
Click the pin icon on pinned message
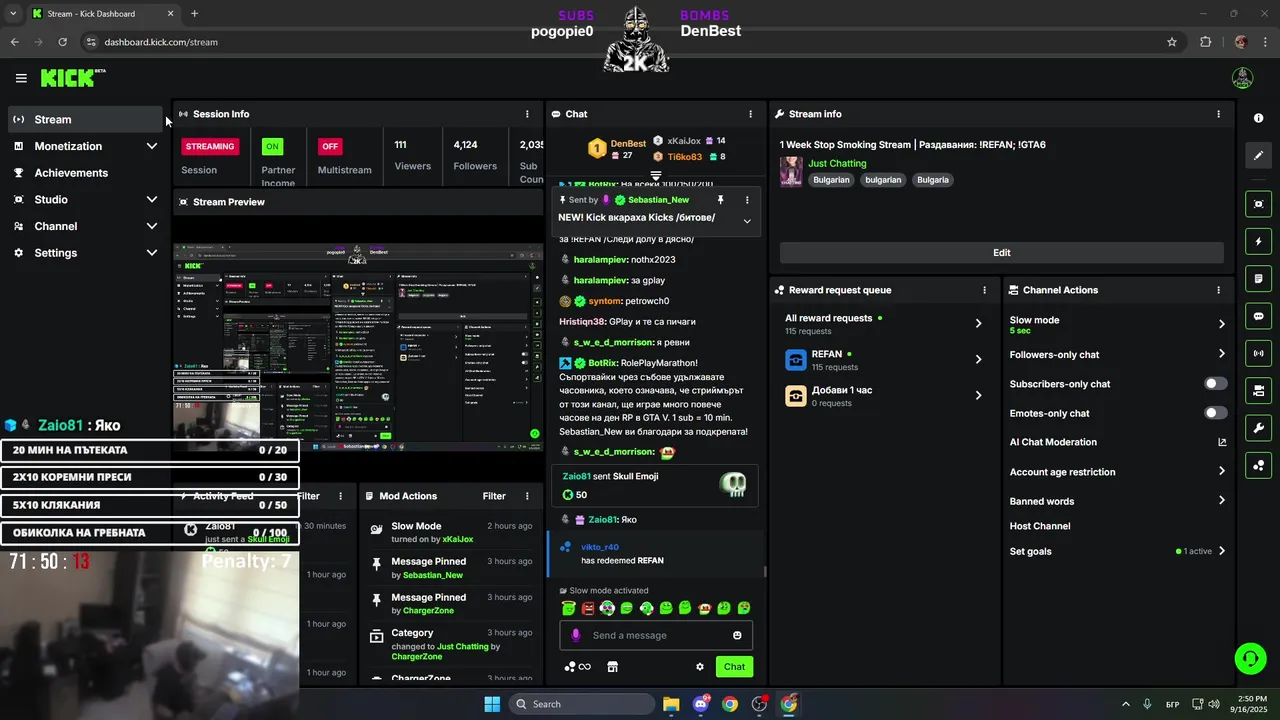click(x=720, y=200)
